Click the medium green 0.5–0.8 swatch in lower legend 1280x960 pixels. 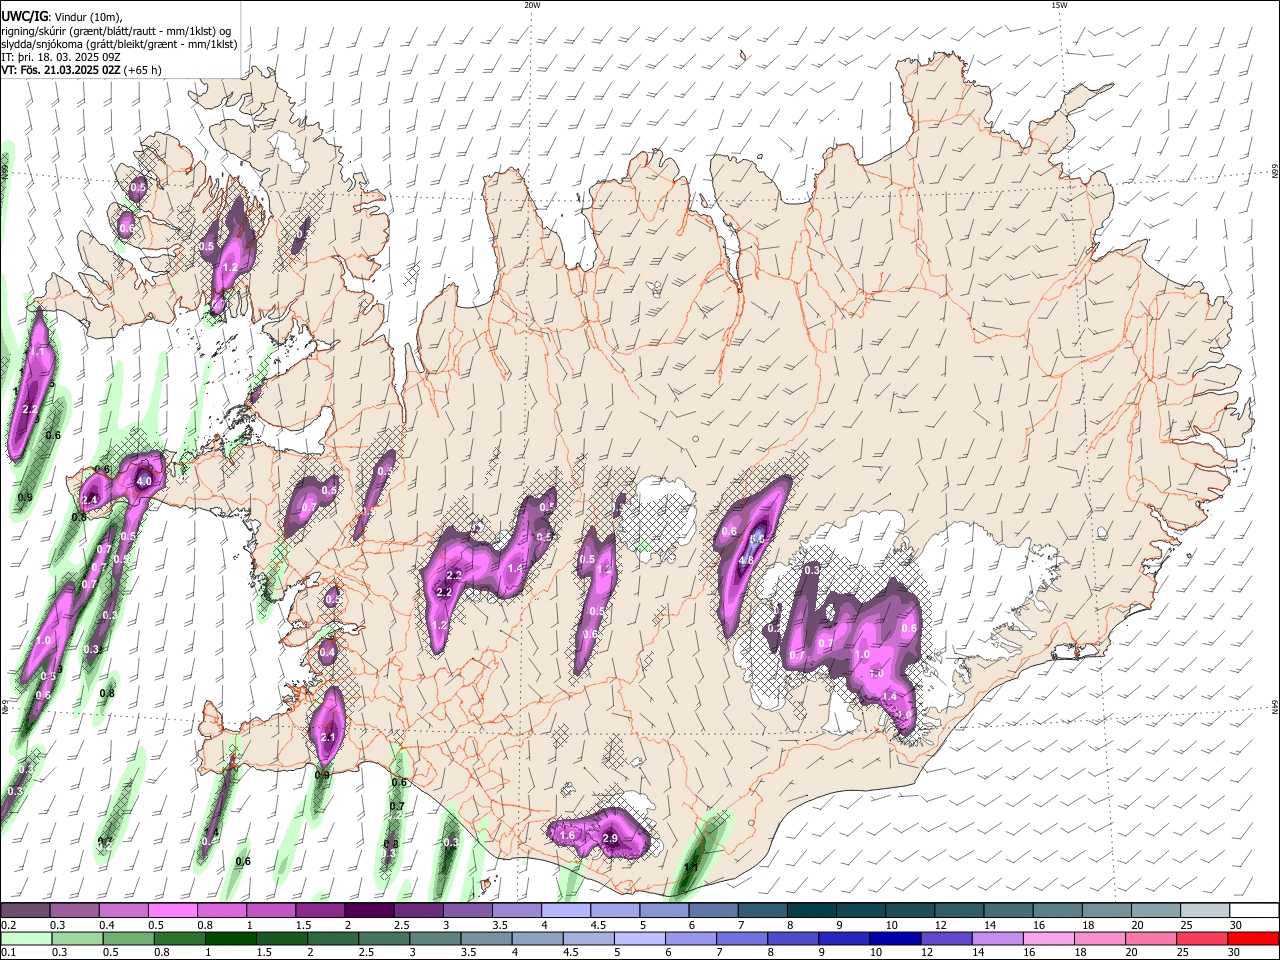(x=128, y=938)
